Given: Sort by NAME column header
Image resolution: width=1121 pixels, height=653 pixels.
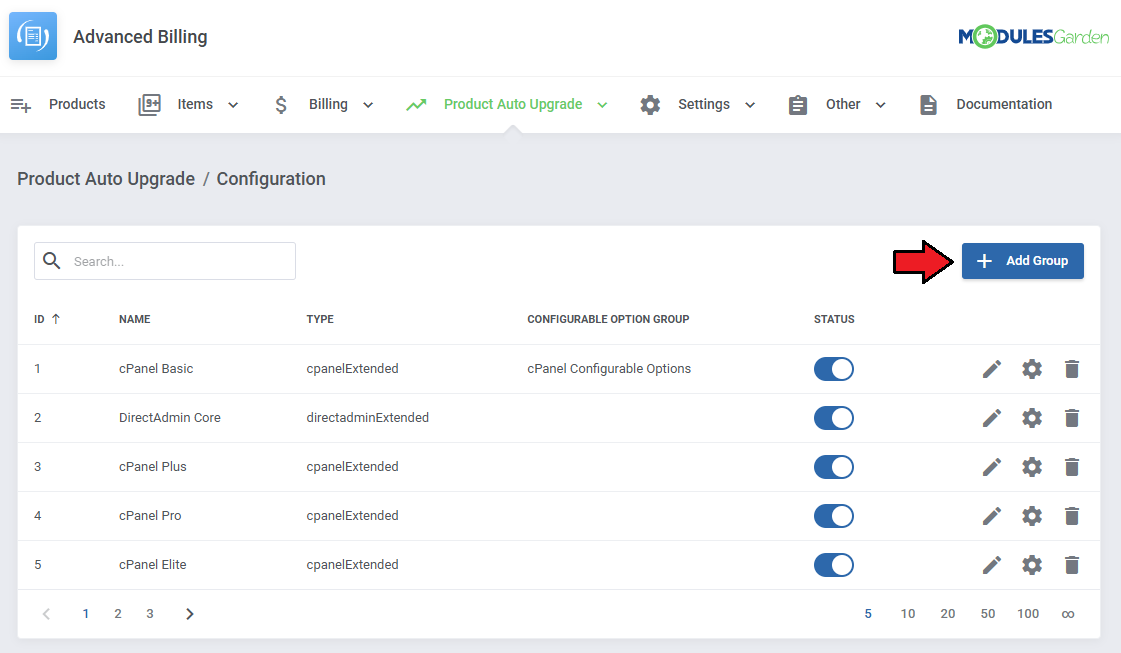Looking at the screenshot, I should (x=134, y=319).
